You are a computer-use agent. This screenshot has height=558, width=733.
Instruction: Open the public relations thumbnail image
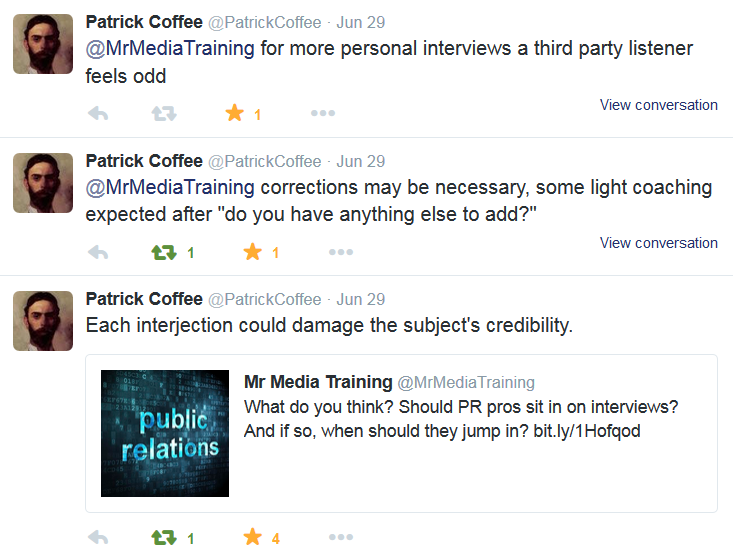click(x=165, y=433)
